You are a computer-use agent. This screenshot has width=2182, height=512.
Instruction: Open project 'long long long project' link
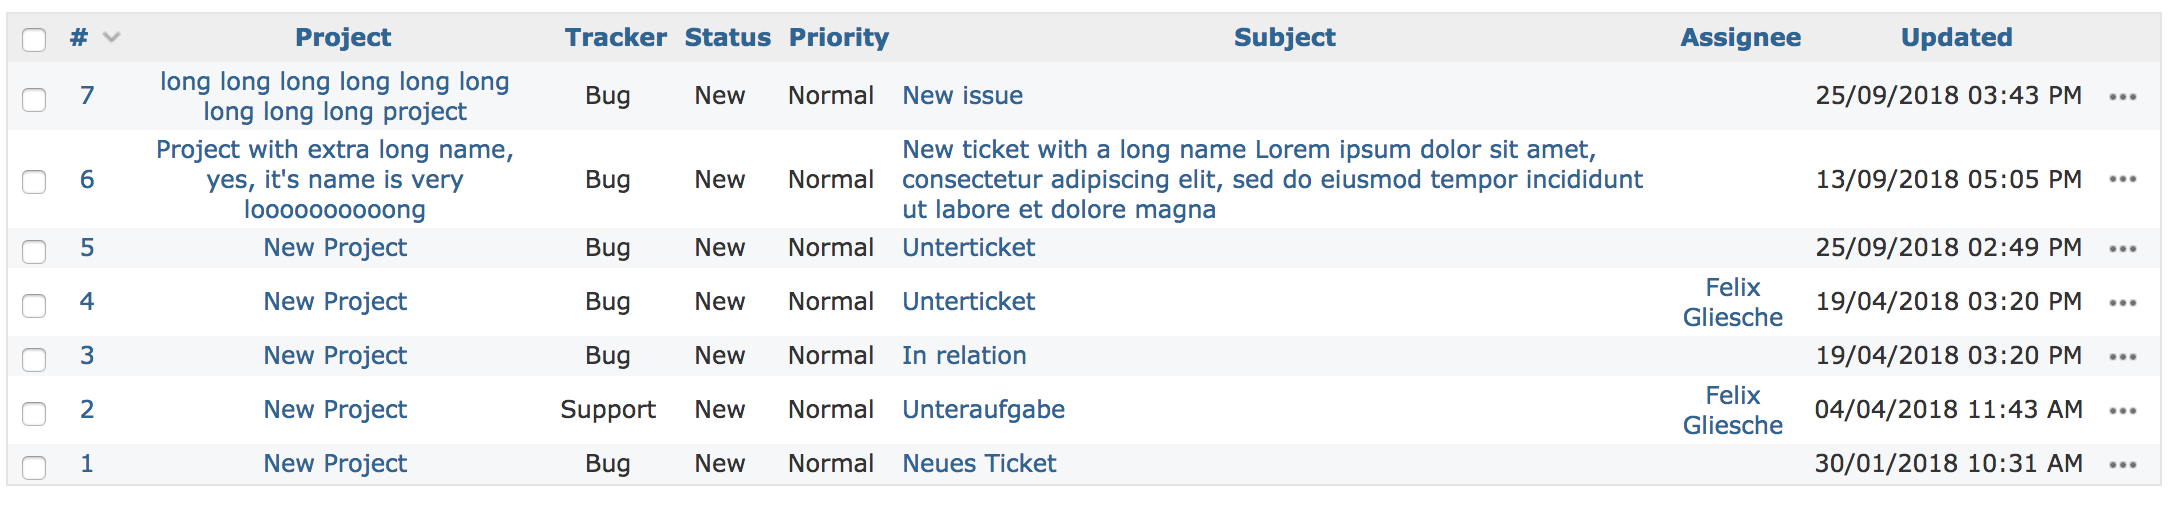click(x=335, y=96)
